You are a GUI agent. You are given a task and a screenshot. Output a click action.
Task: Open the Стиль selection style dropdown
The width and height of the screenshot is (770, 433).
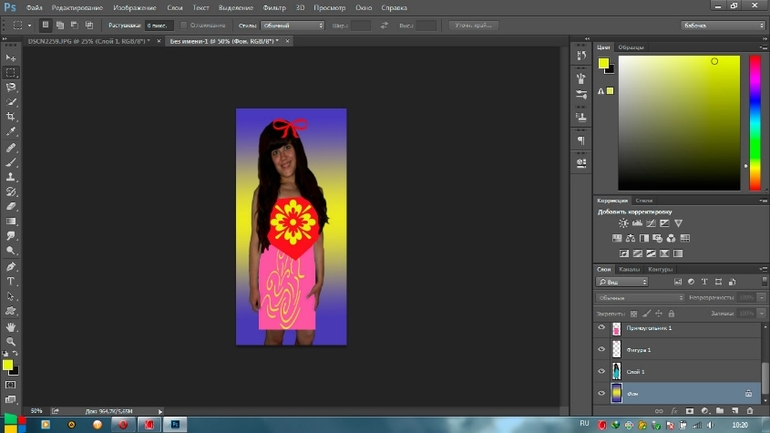pyautogui.click(x=290, y=24)
